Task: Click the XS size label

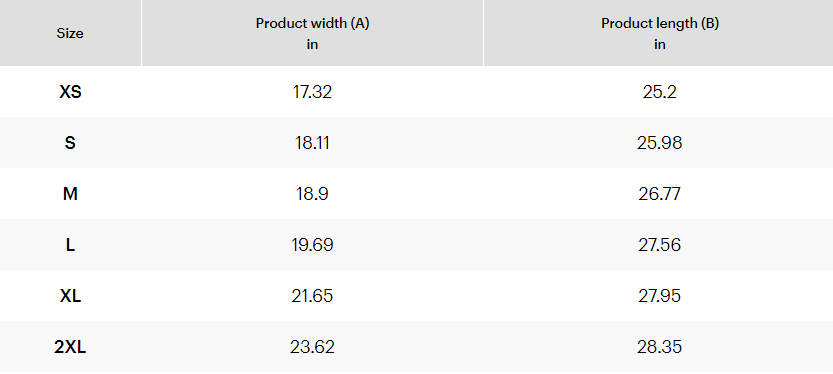Action: [x=70, y=92]
